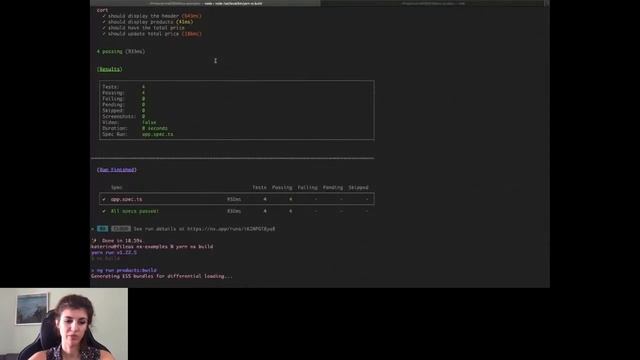Click the 'Failing:' label in the Results box
The height and width of the screenshot is (360, 640).
[x=113, y=99]
